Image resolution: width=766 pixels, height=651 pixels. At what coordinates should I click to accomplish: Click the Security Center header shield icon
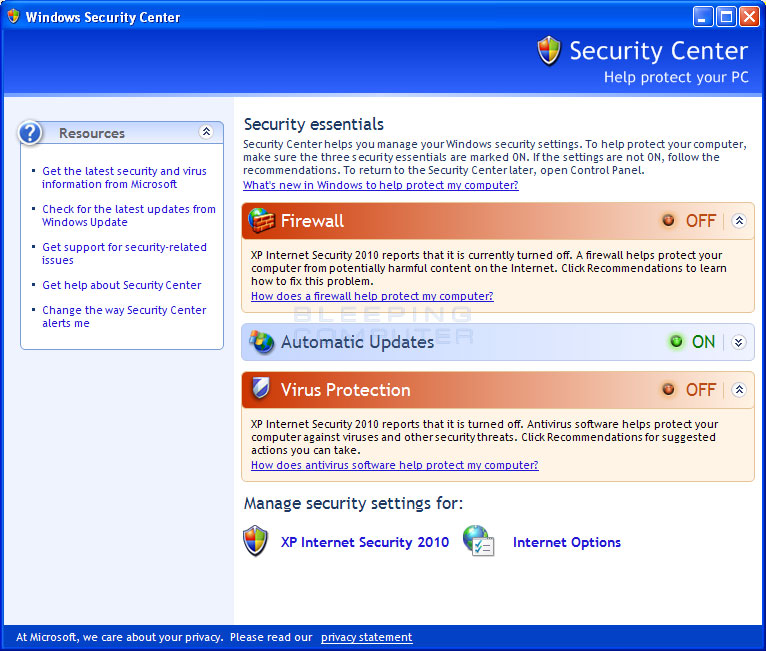[x=549, y=50]
